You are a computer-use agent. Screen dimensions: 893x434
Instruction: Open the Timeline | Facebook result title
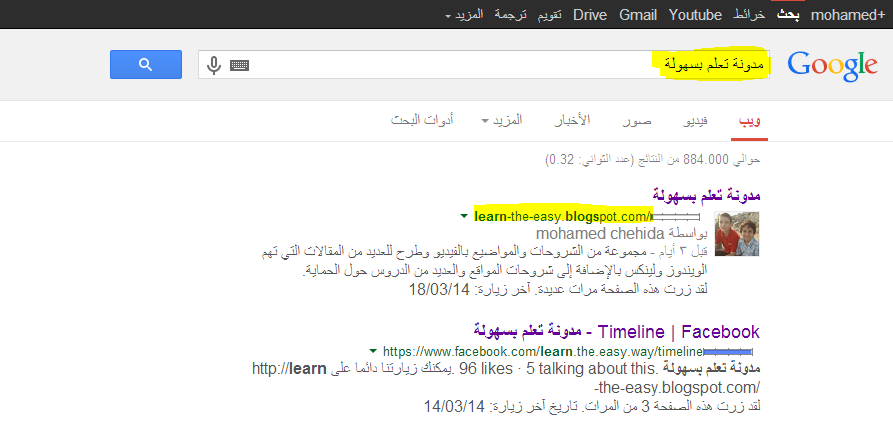(617, 331)
